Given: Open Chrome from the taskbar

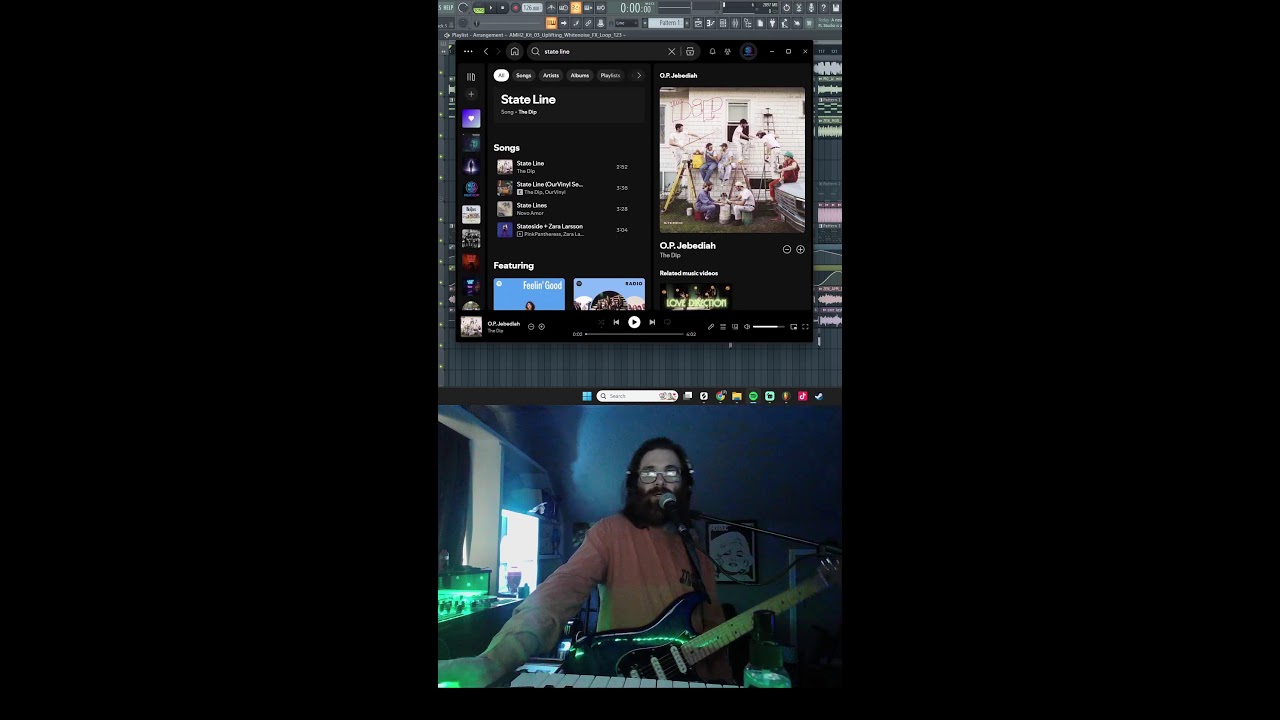Looking at the screenshot, I should [720, 396].
